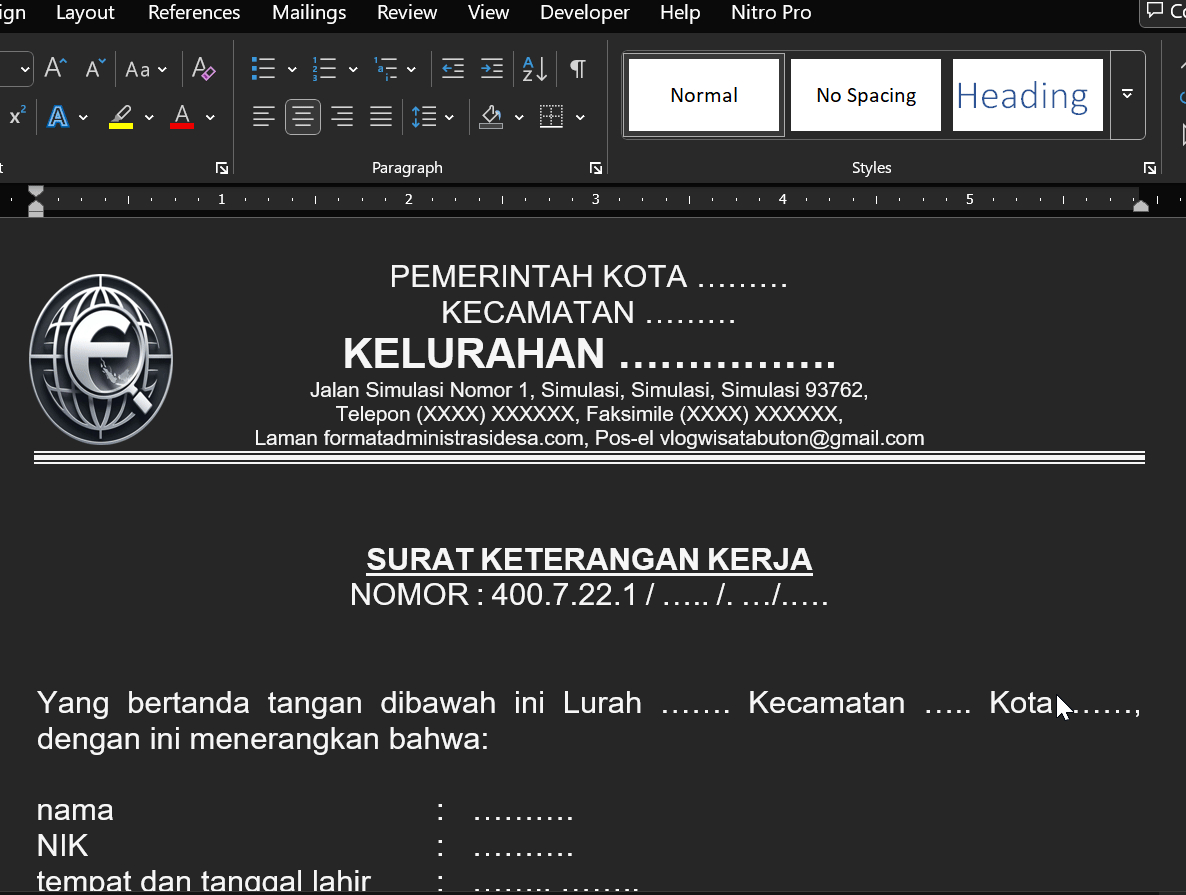Toggle Show/Hide paragraph marks
Screen dimensions: 1186x895
(578, 69)
